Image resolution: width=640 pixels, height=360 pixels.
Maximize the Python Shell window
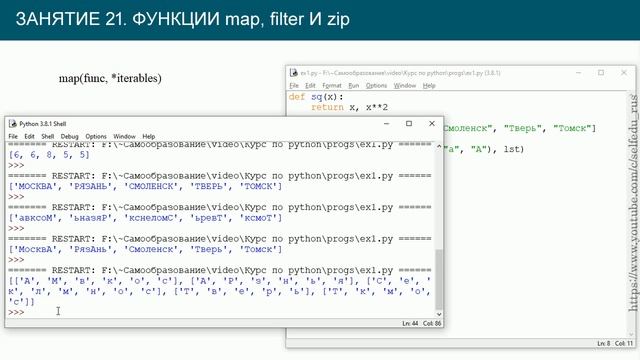pos(409,124)
